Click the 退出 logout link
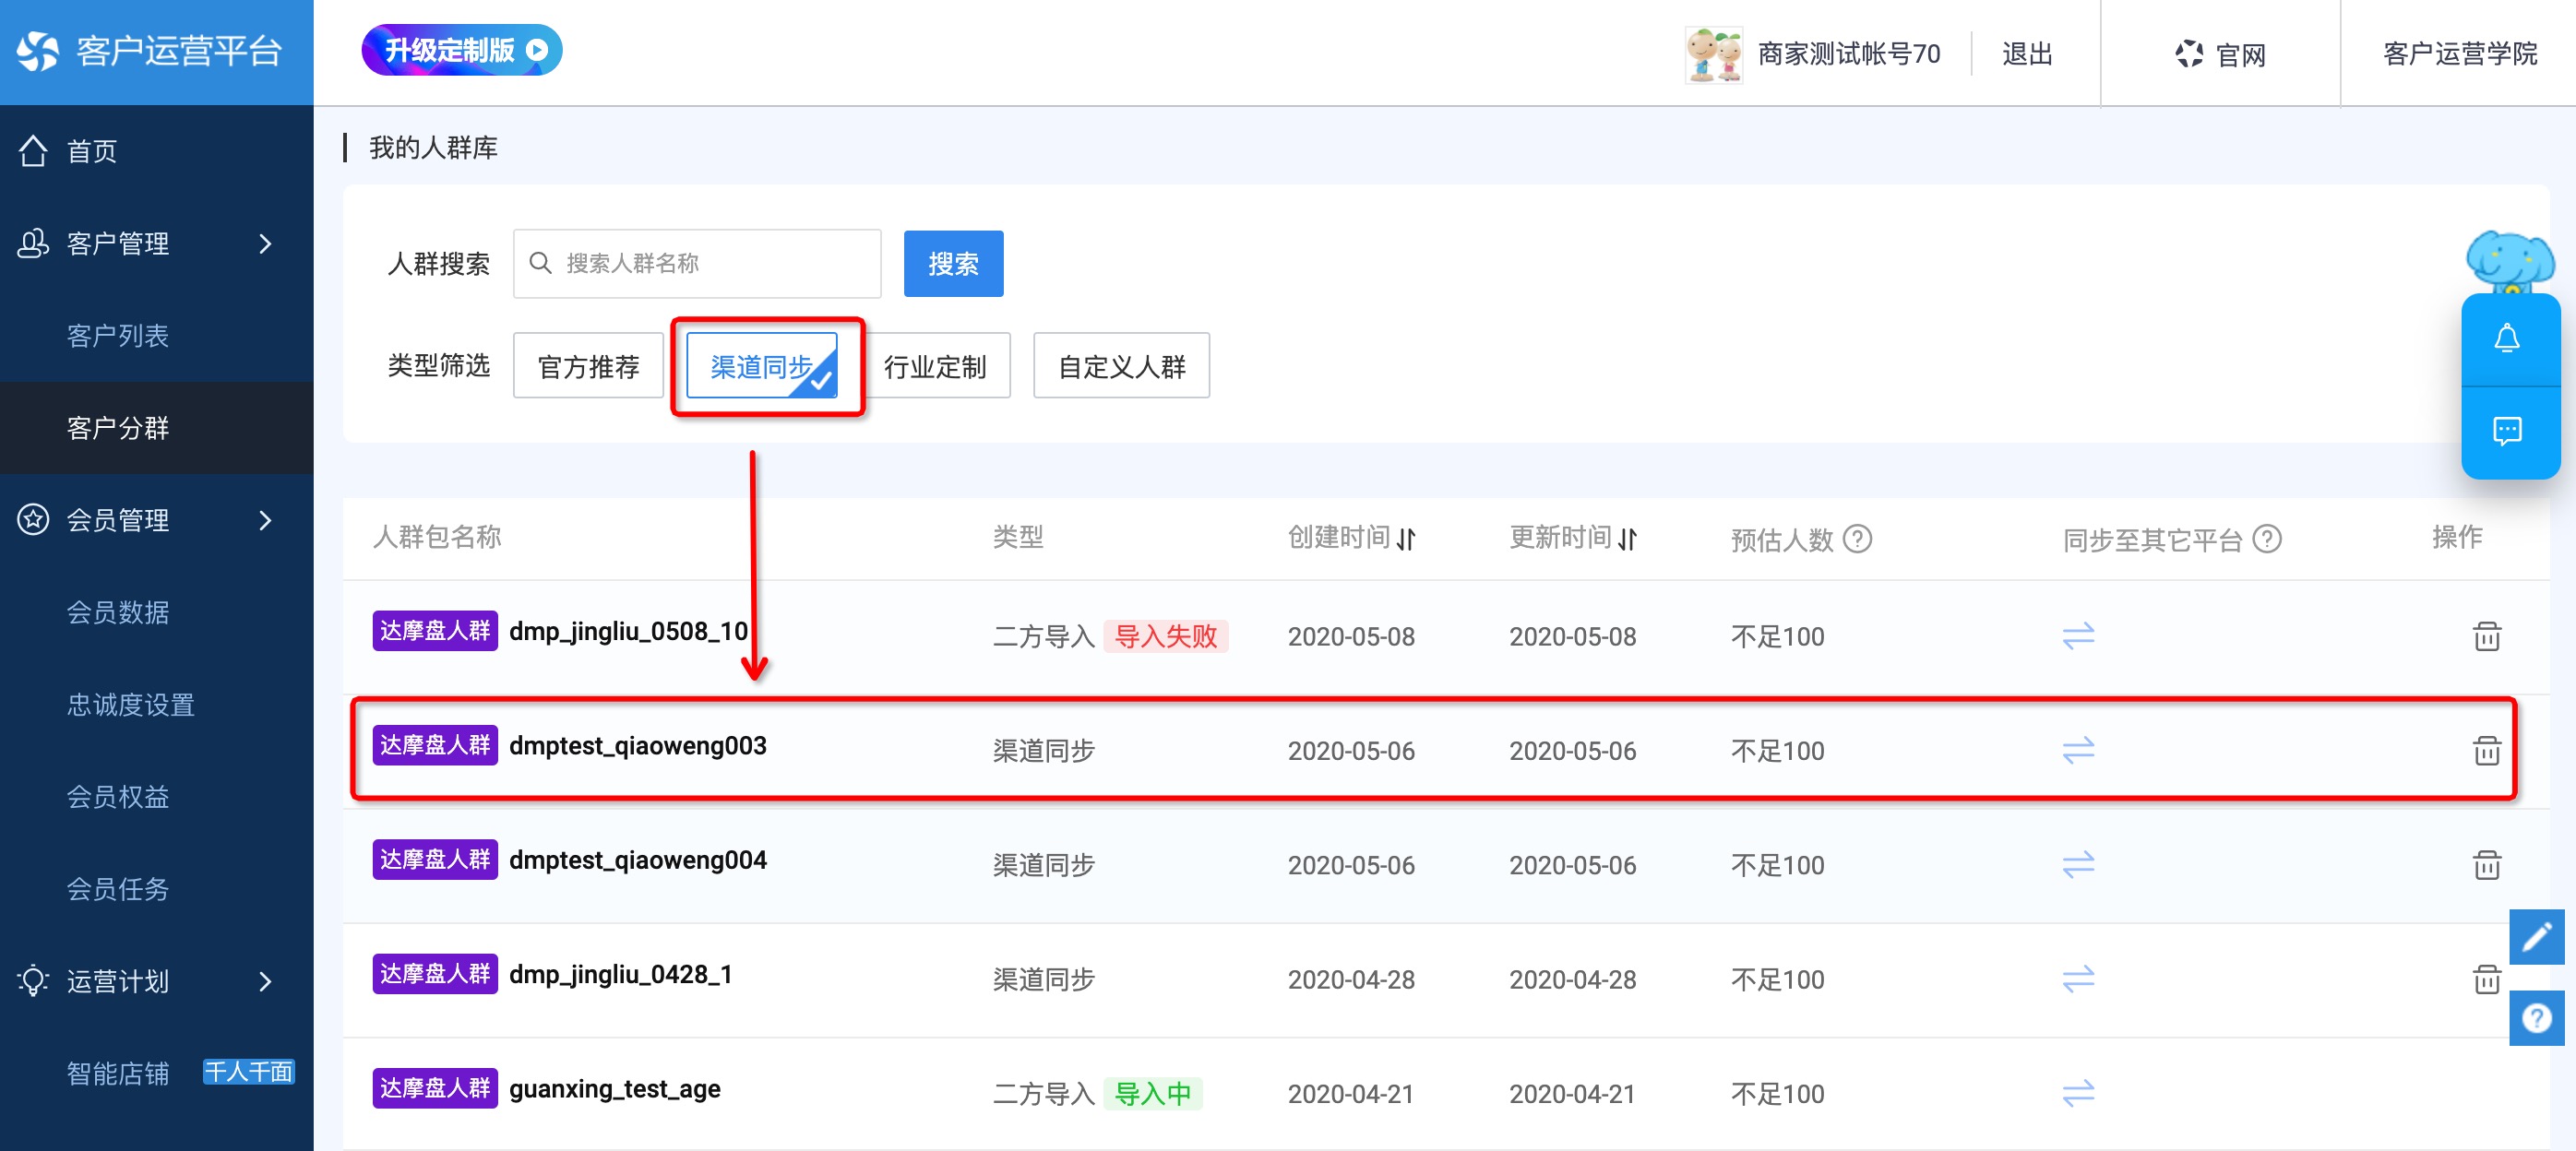The image size is (2576, 1151). [2026, 53]
